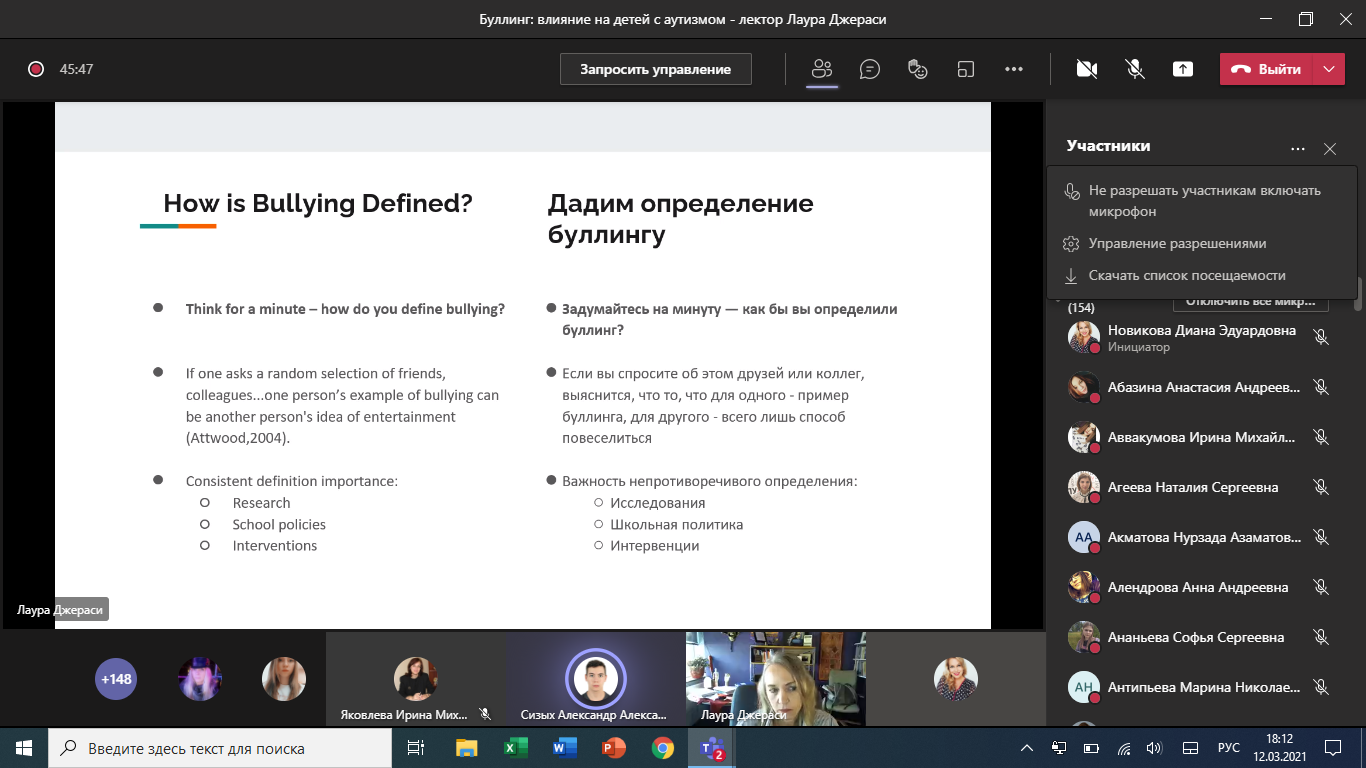The height and width of the screenshot is (768, 1366).
Task: Open the share content tray icon
Action: click(1183, 69)
